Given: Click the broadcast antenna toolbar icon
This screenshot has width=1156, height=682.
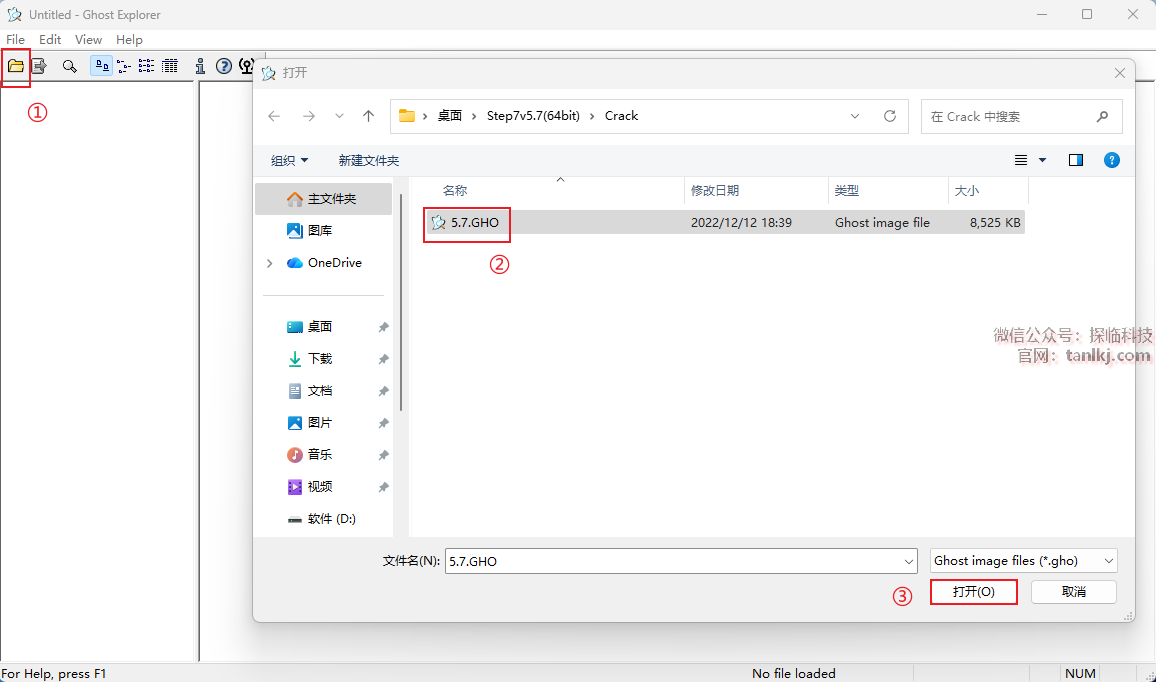Looking at the screenshot, I should click(246, 66).
